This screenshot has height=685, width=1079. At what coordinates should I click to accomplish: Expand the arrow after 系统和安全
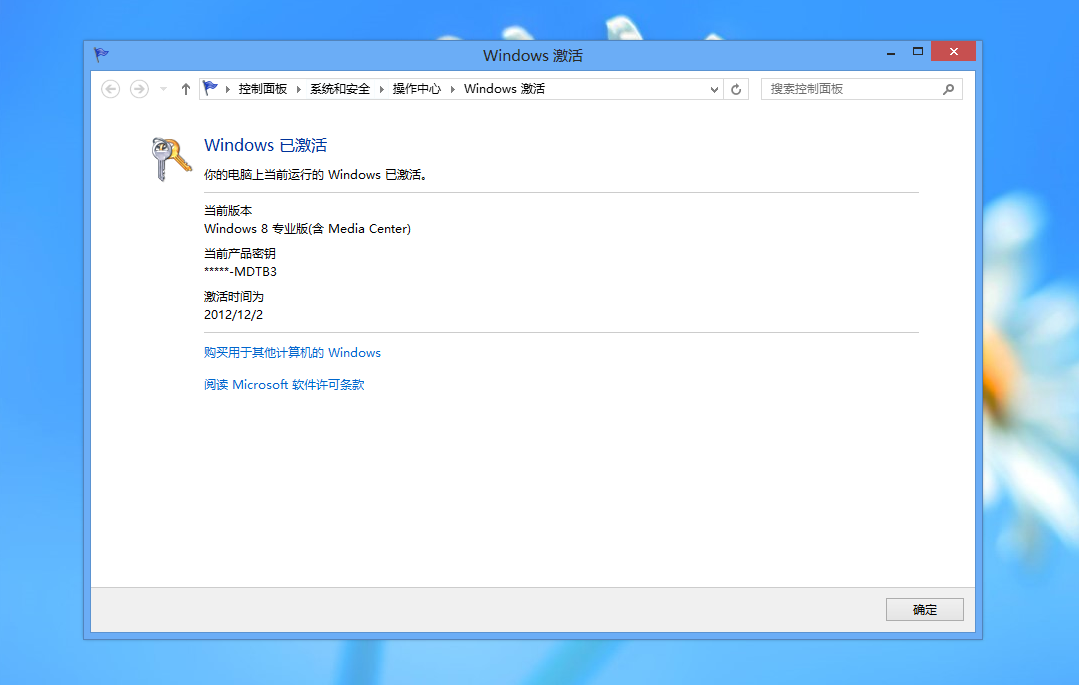[x=381, y=89]
